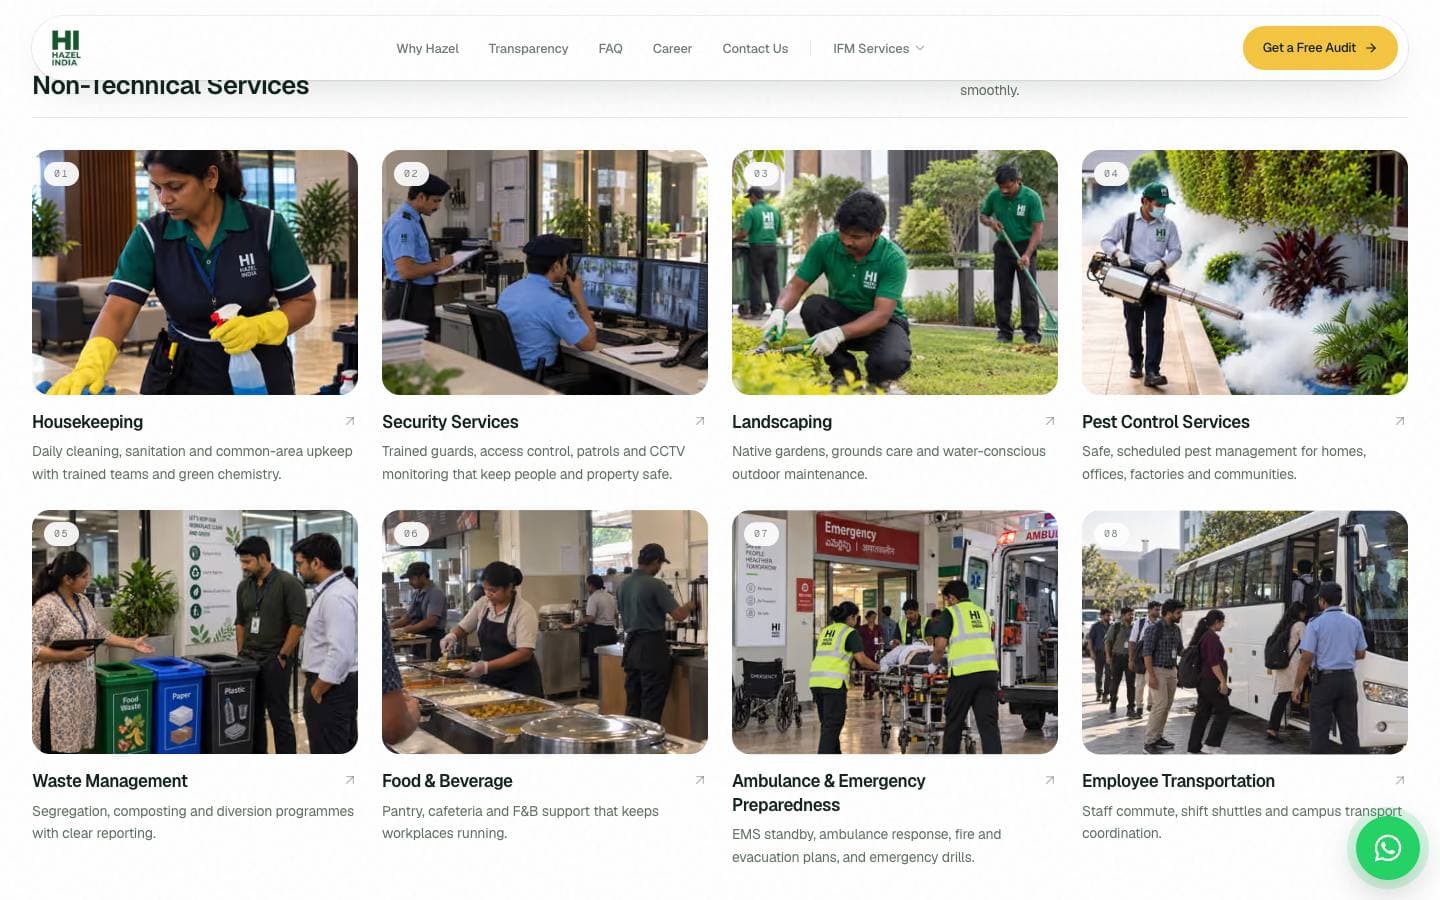Go to the Transparency page

coord(528,48)
